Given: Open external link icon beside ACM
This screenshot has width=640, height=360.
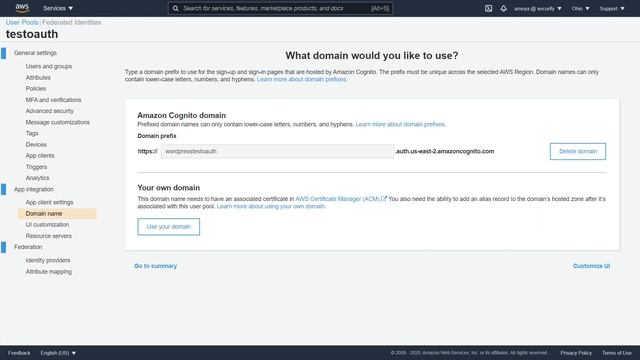Looking at the screenshot, I should point(384,199).
